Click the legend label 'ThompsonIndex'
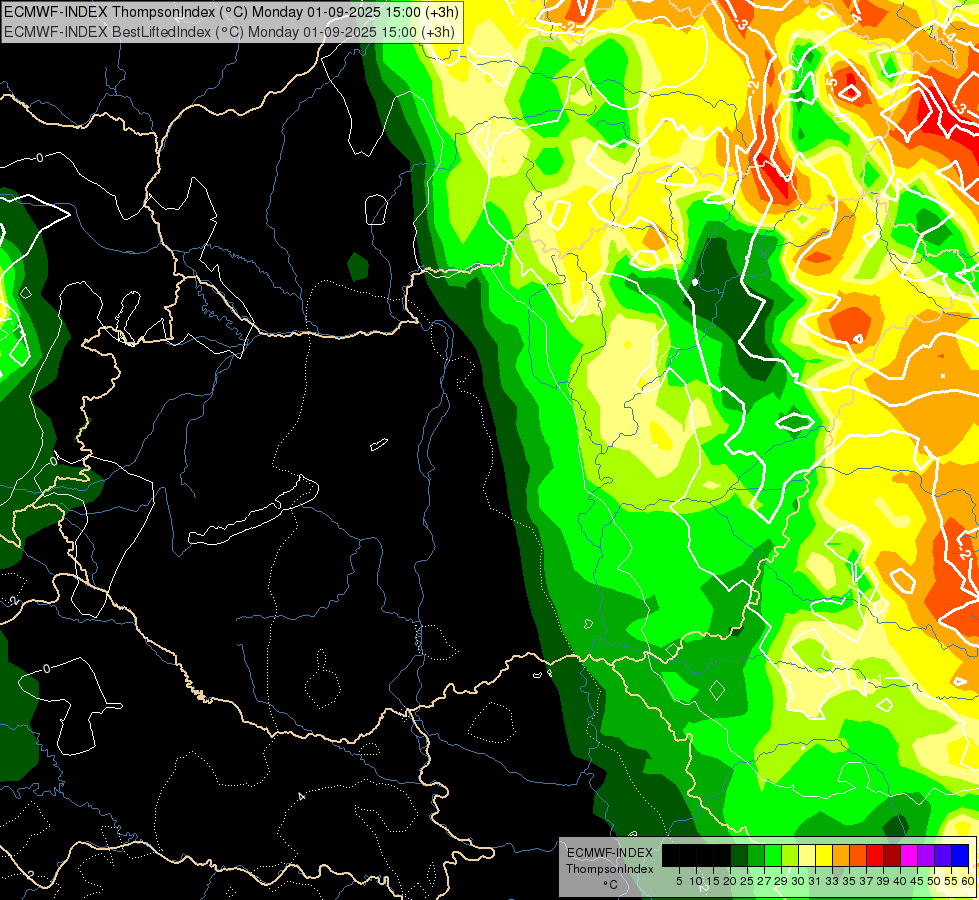 click(x=610, y=869)
